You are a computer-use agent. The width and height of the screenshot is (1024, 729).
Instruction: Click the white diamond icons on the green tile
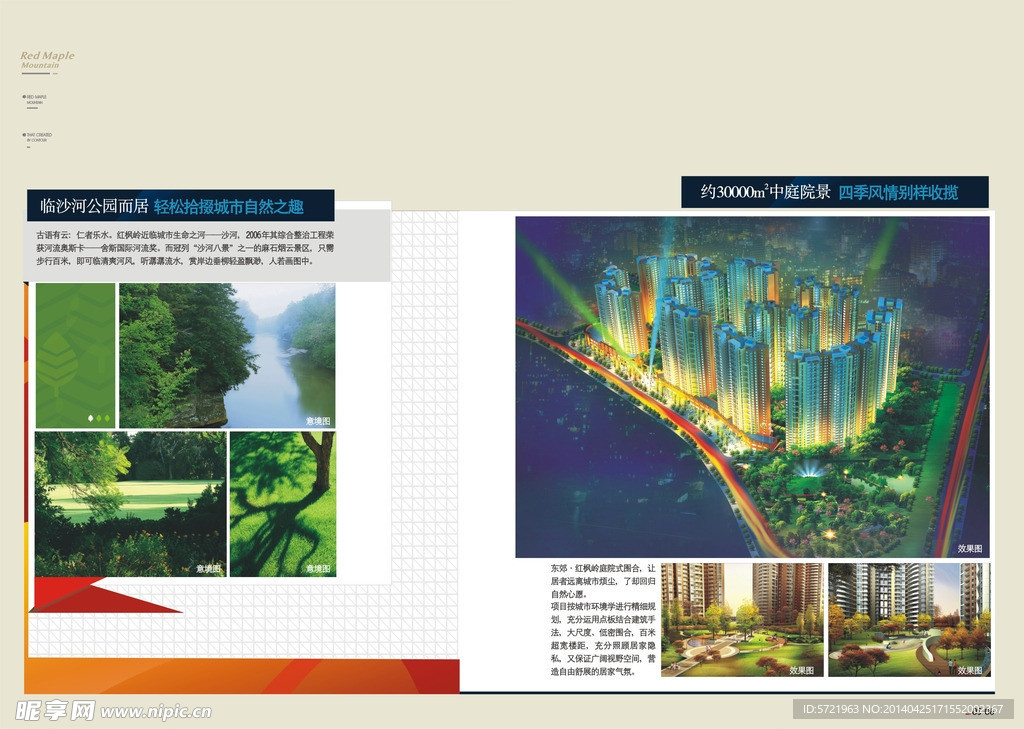[98, 417]
